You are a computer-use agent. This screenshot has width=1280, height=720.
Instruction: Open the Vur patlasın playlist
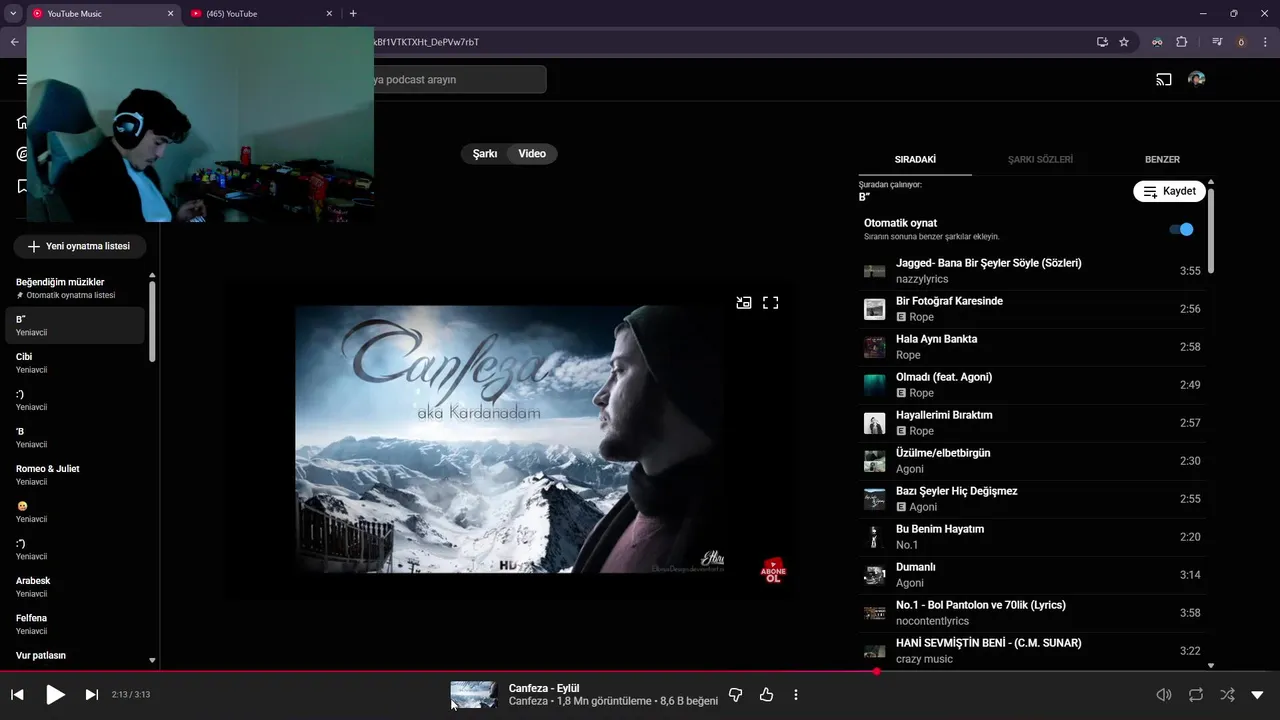[76, 658]
